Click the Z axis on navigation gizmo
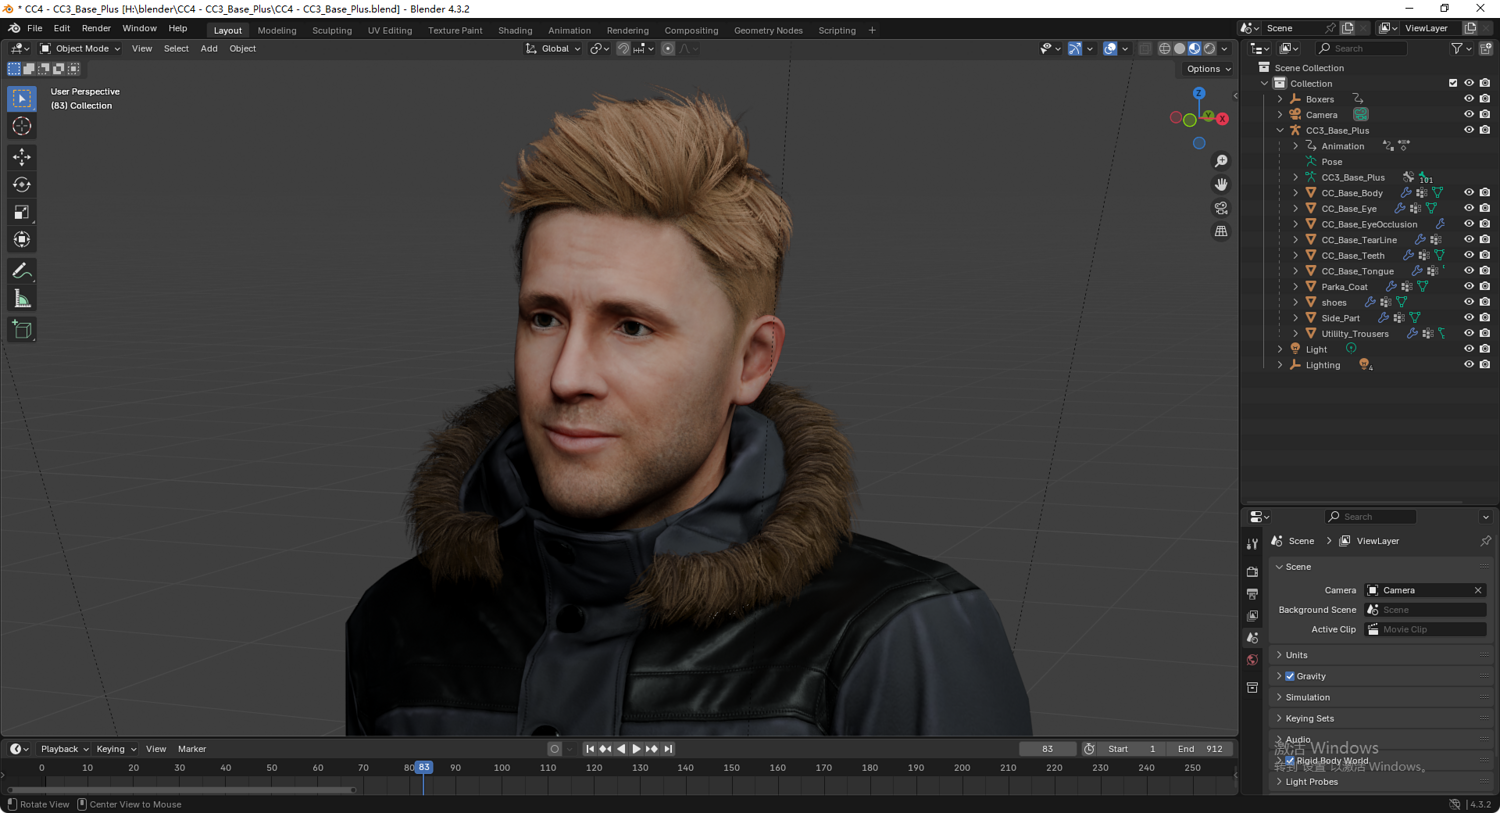This screenshot has width=1500, height=813. coord(1199,93)
